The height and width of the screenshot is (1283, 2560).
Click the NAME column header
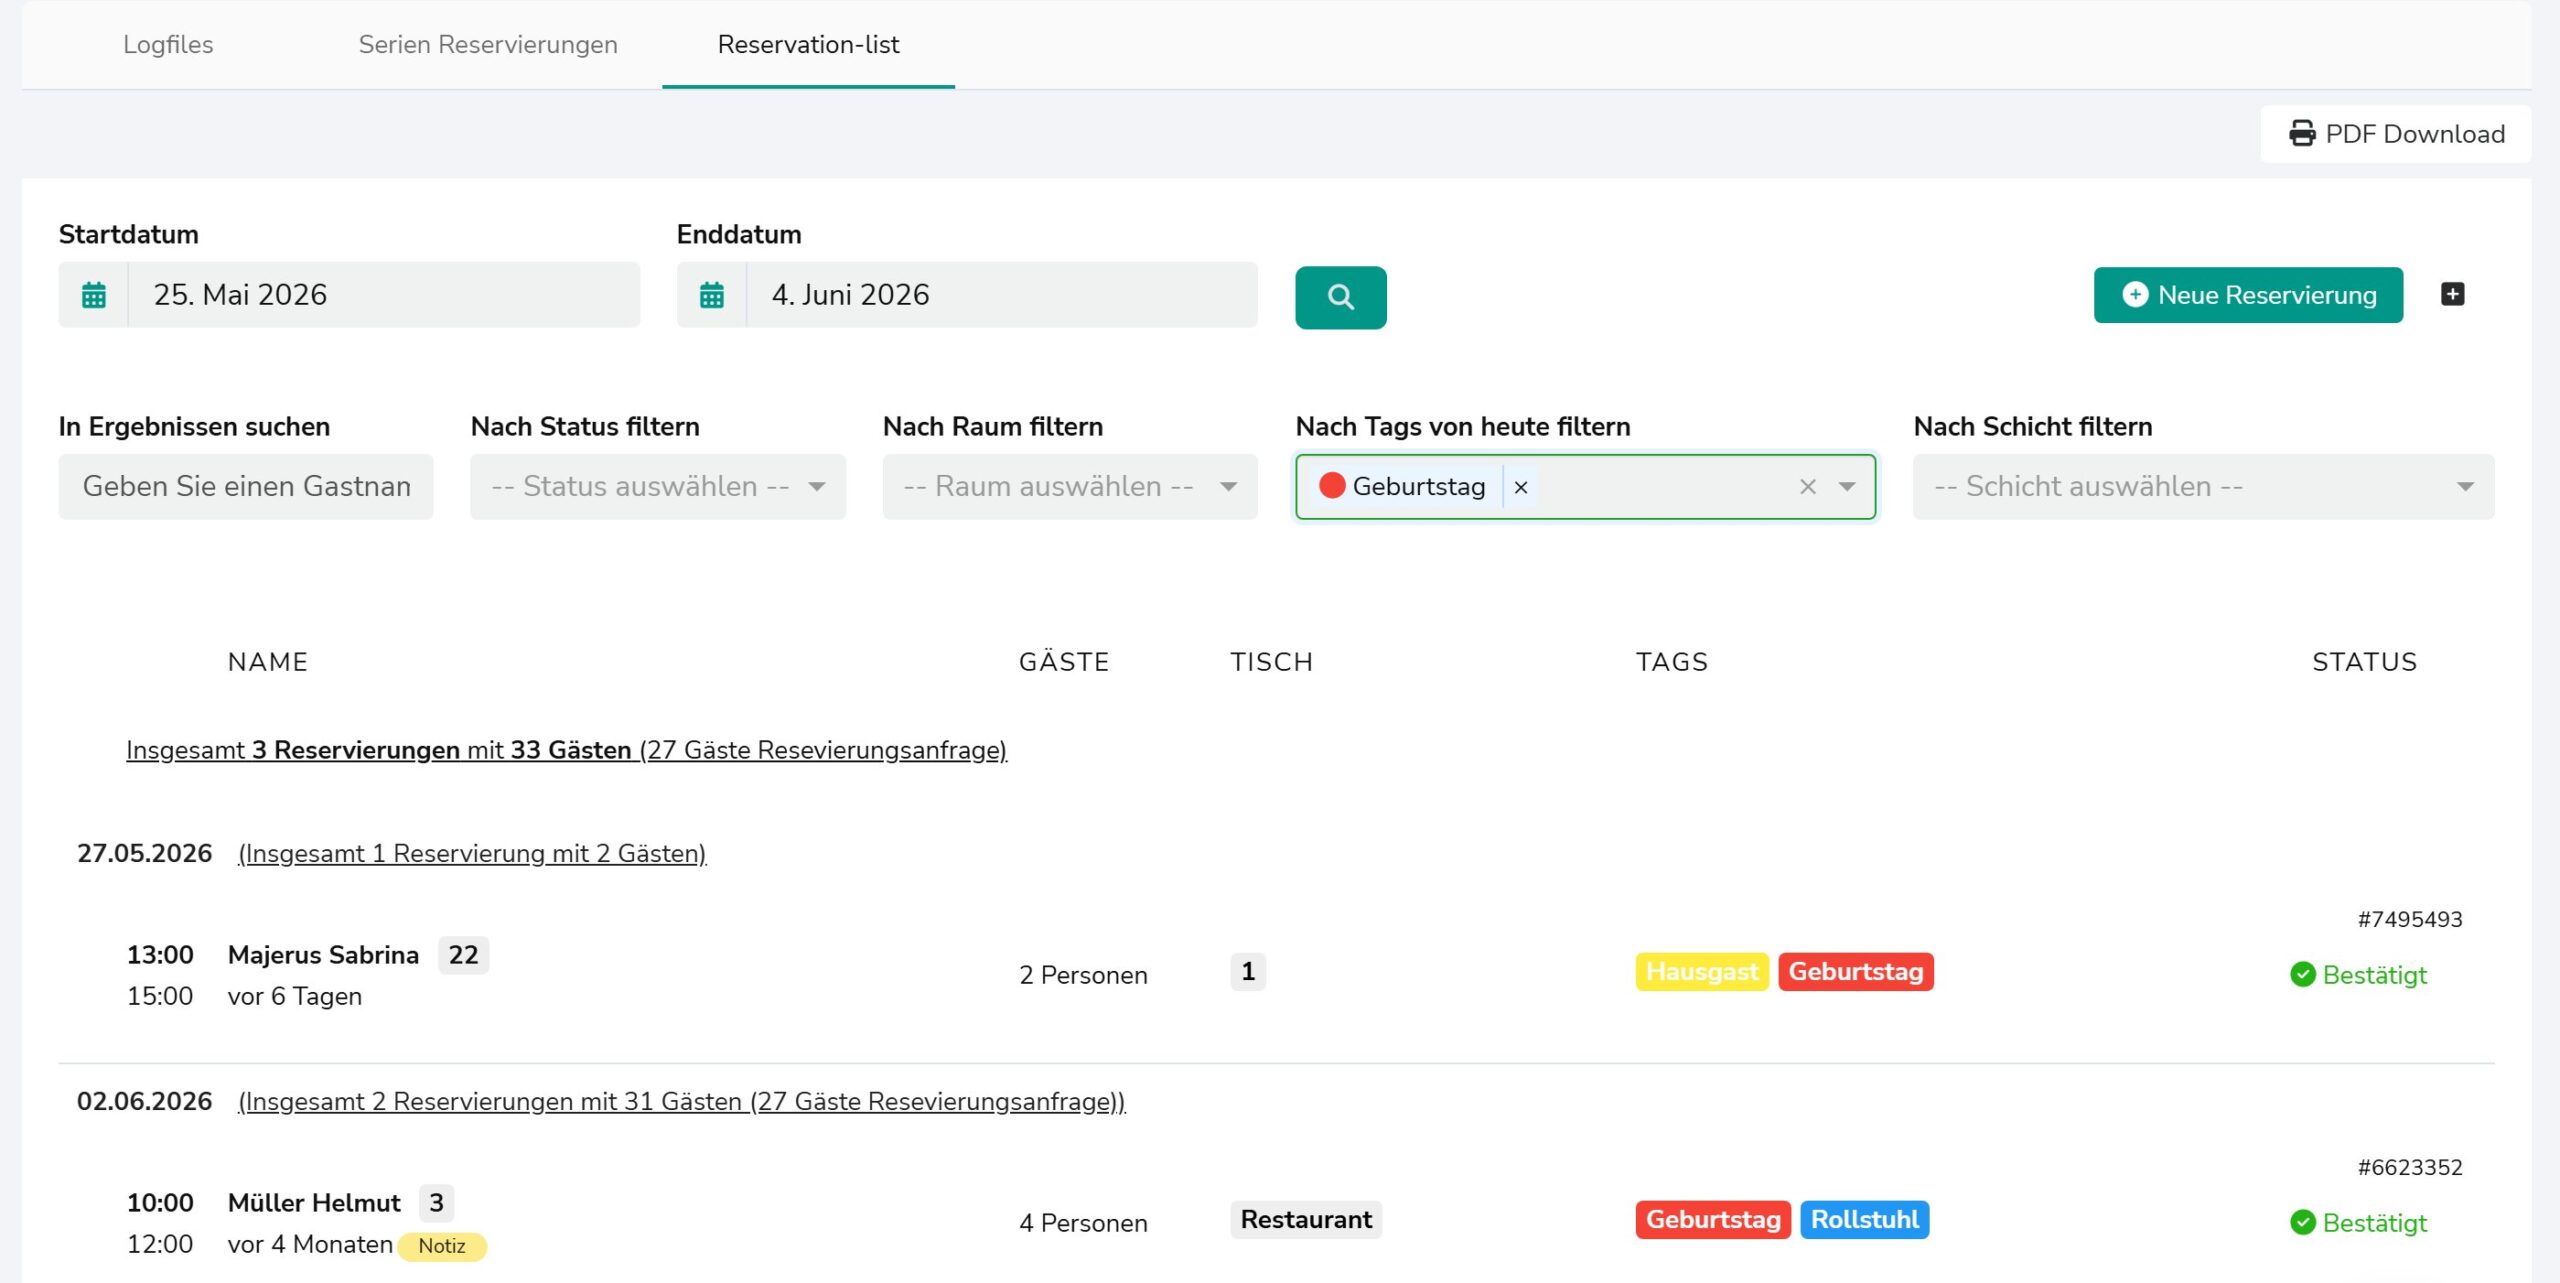coord(268,662)
